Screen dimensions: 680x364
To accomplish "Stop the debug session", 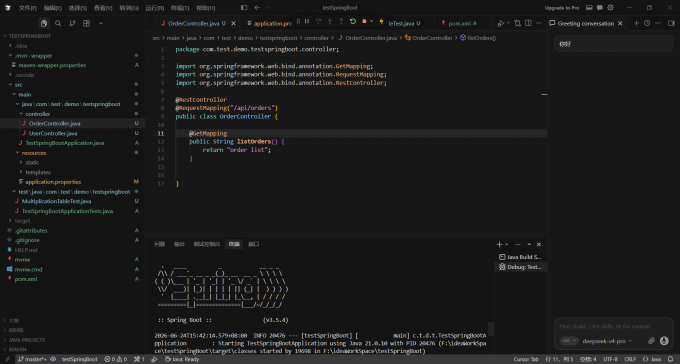I will tap(364, 22).
